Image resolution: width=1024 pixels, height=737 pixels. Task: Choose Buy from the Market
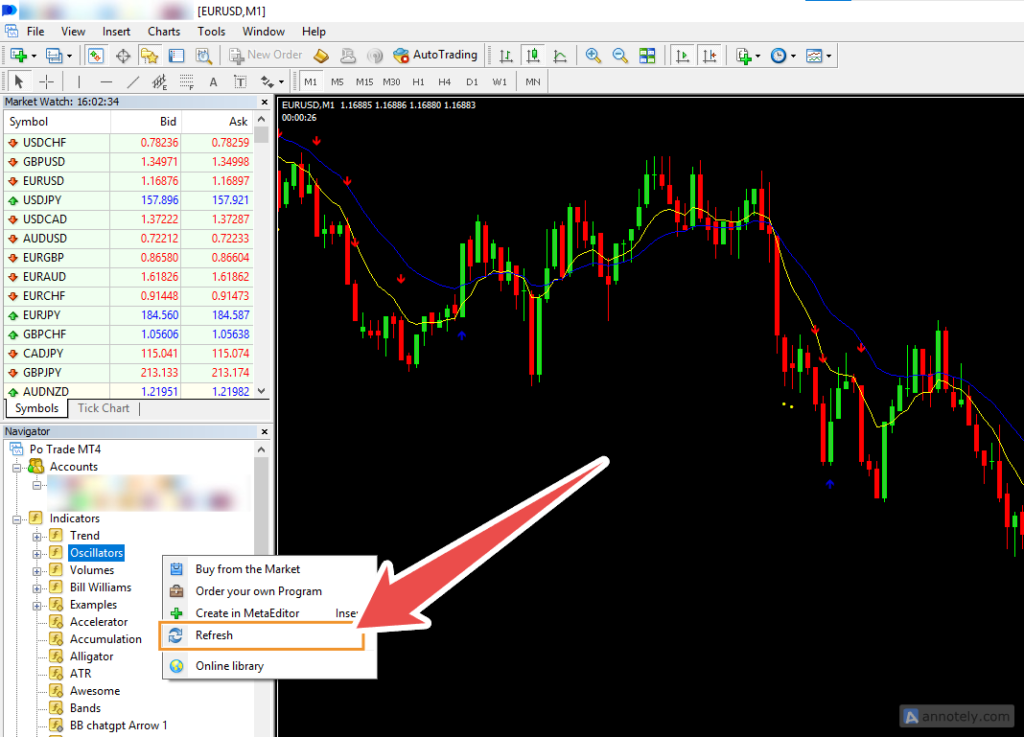coord(268,569)
